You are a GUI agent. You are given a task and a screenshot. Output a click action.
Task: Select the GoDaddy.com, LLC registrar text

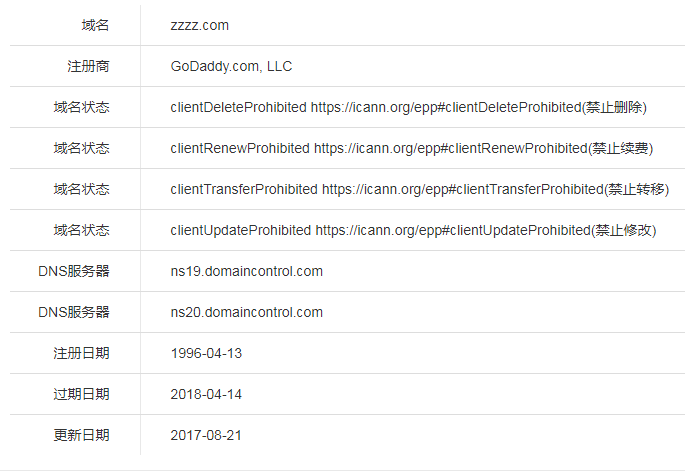[231, 66]
